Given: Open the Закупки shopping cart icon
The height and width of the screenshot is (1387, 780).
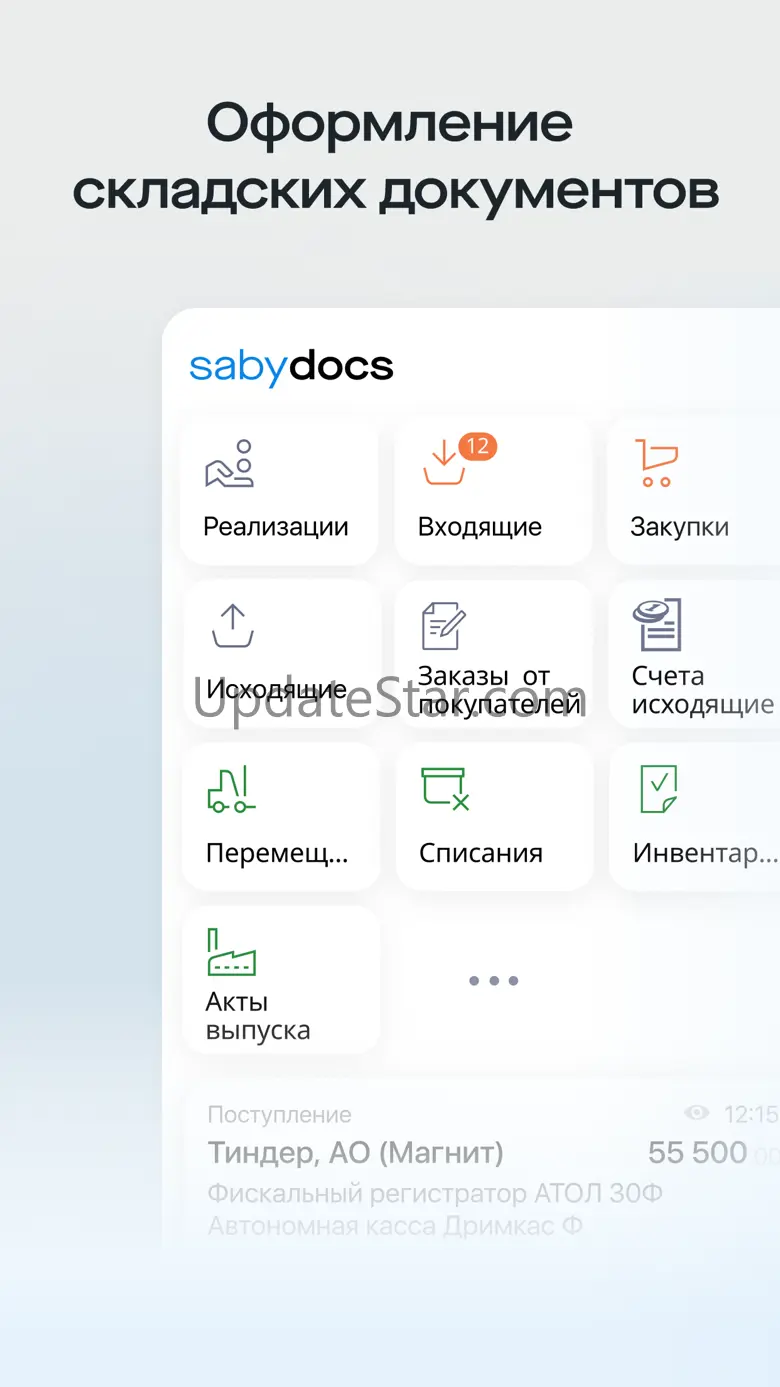Looking at the screenshot, I should point(656,463).
